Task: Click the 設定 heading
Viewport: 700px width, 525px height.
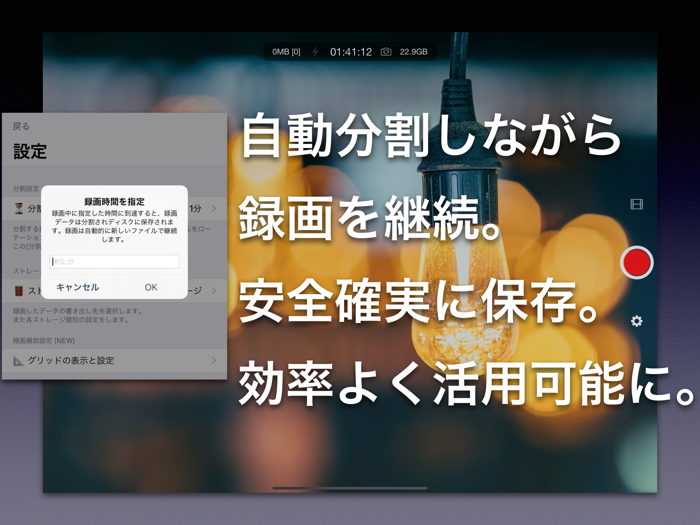Action: 30,151
